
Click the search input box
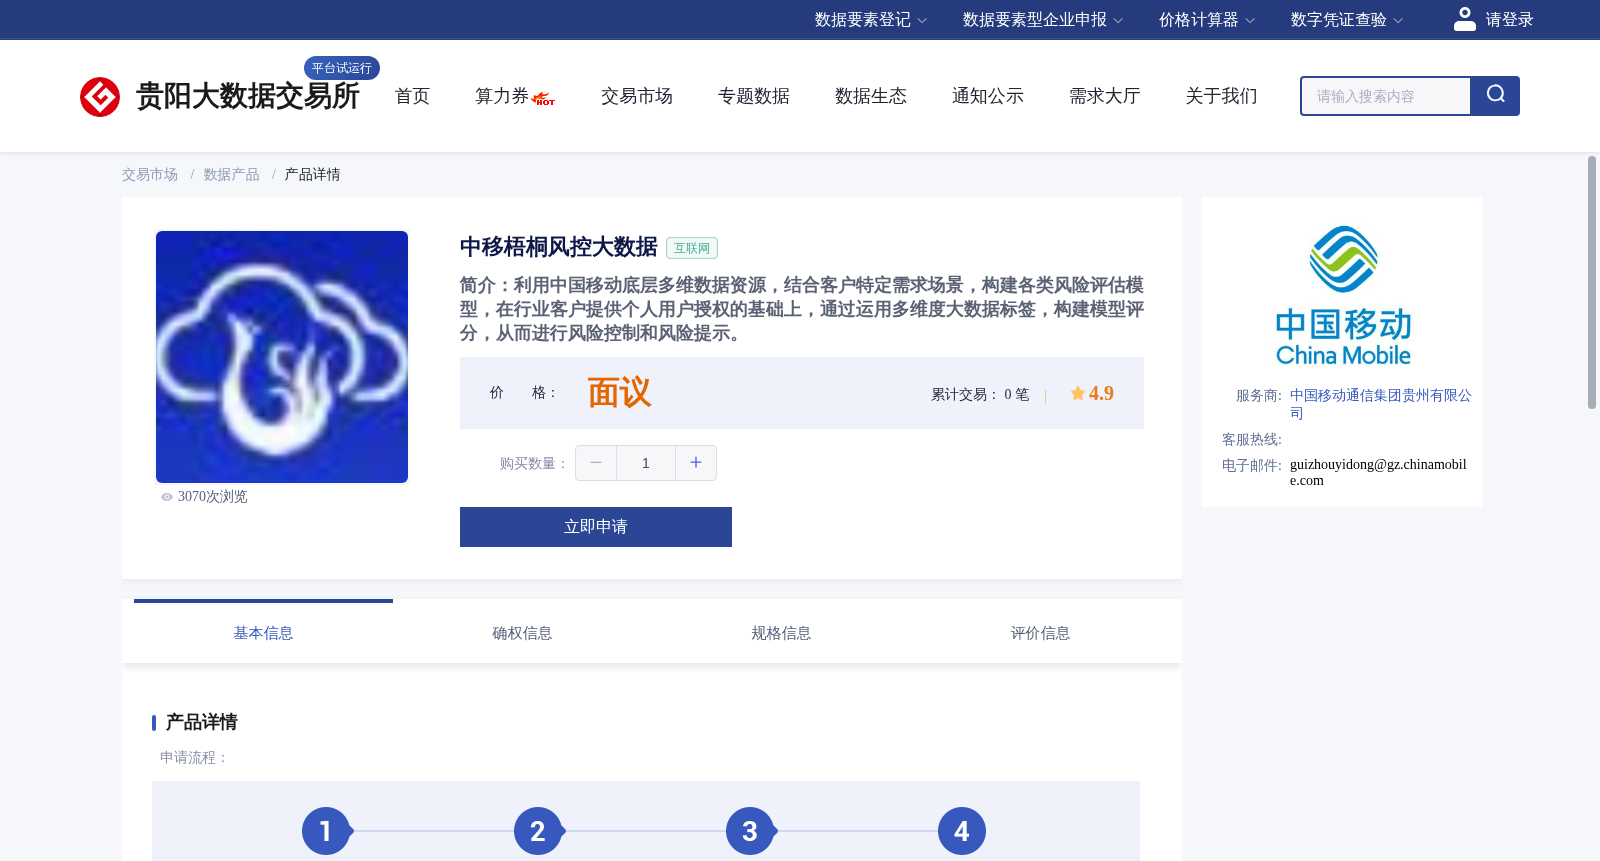pos(1385,96)
